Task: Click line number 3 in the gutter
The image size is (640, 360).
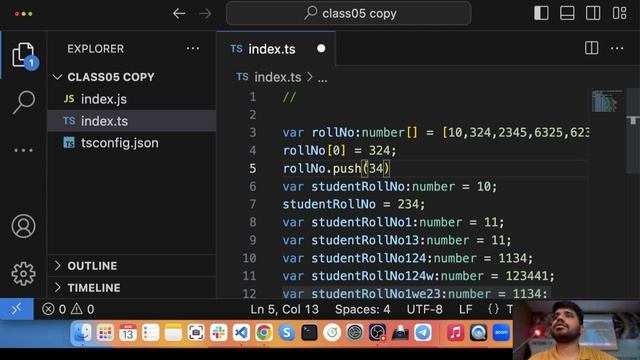Action: click(253, 132)
